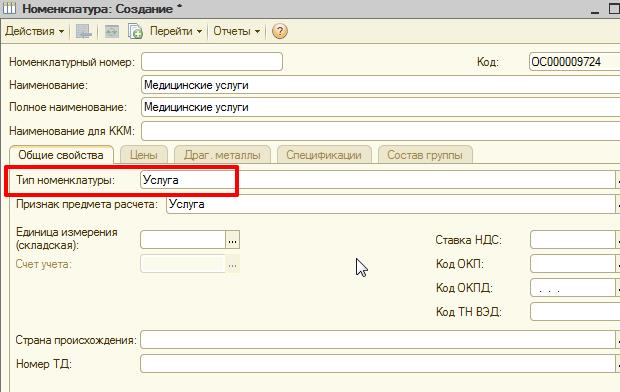Open the Драг. металлы tab
Image resolution: width=620 pixels, height=392 pixels.
point(222,155)
